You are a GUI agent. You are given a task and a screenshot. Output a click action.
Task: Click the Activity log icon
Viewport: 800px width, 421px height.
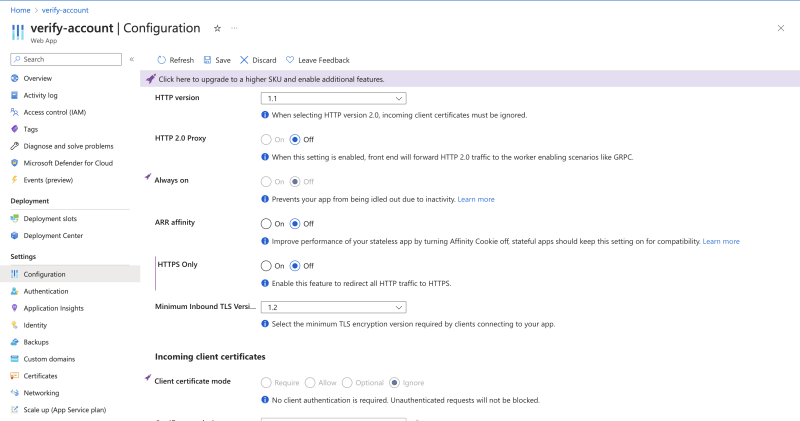(x=14, y=95)
